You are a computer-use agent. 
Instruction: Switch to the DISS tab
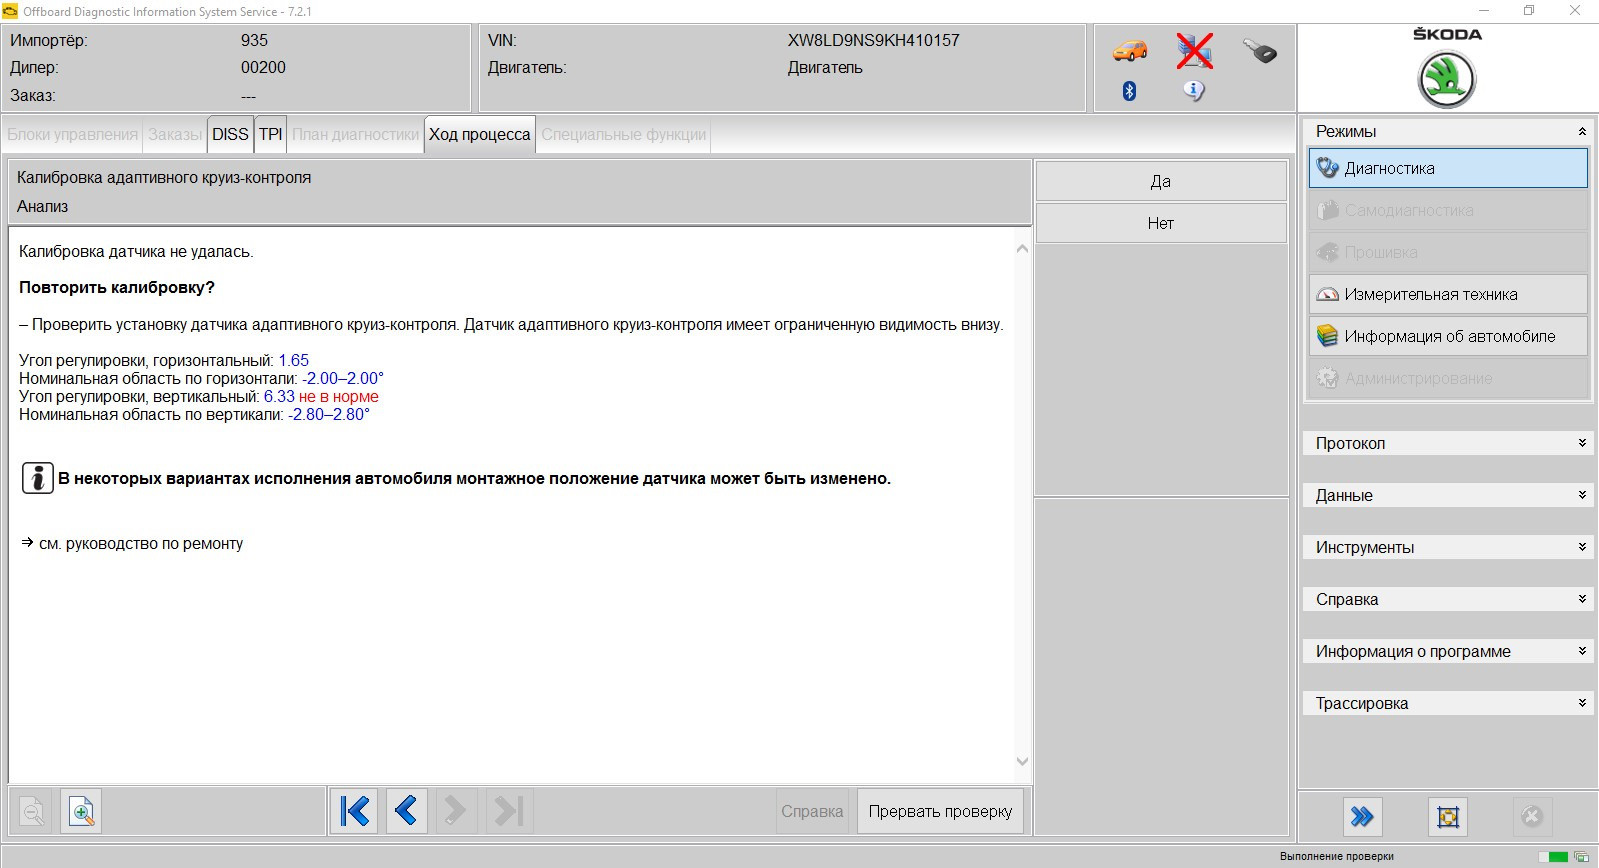tap(230, 134)
